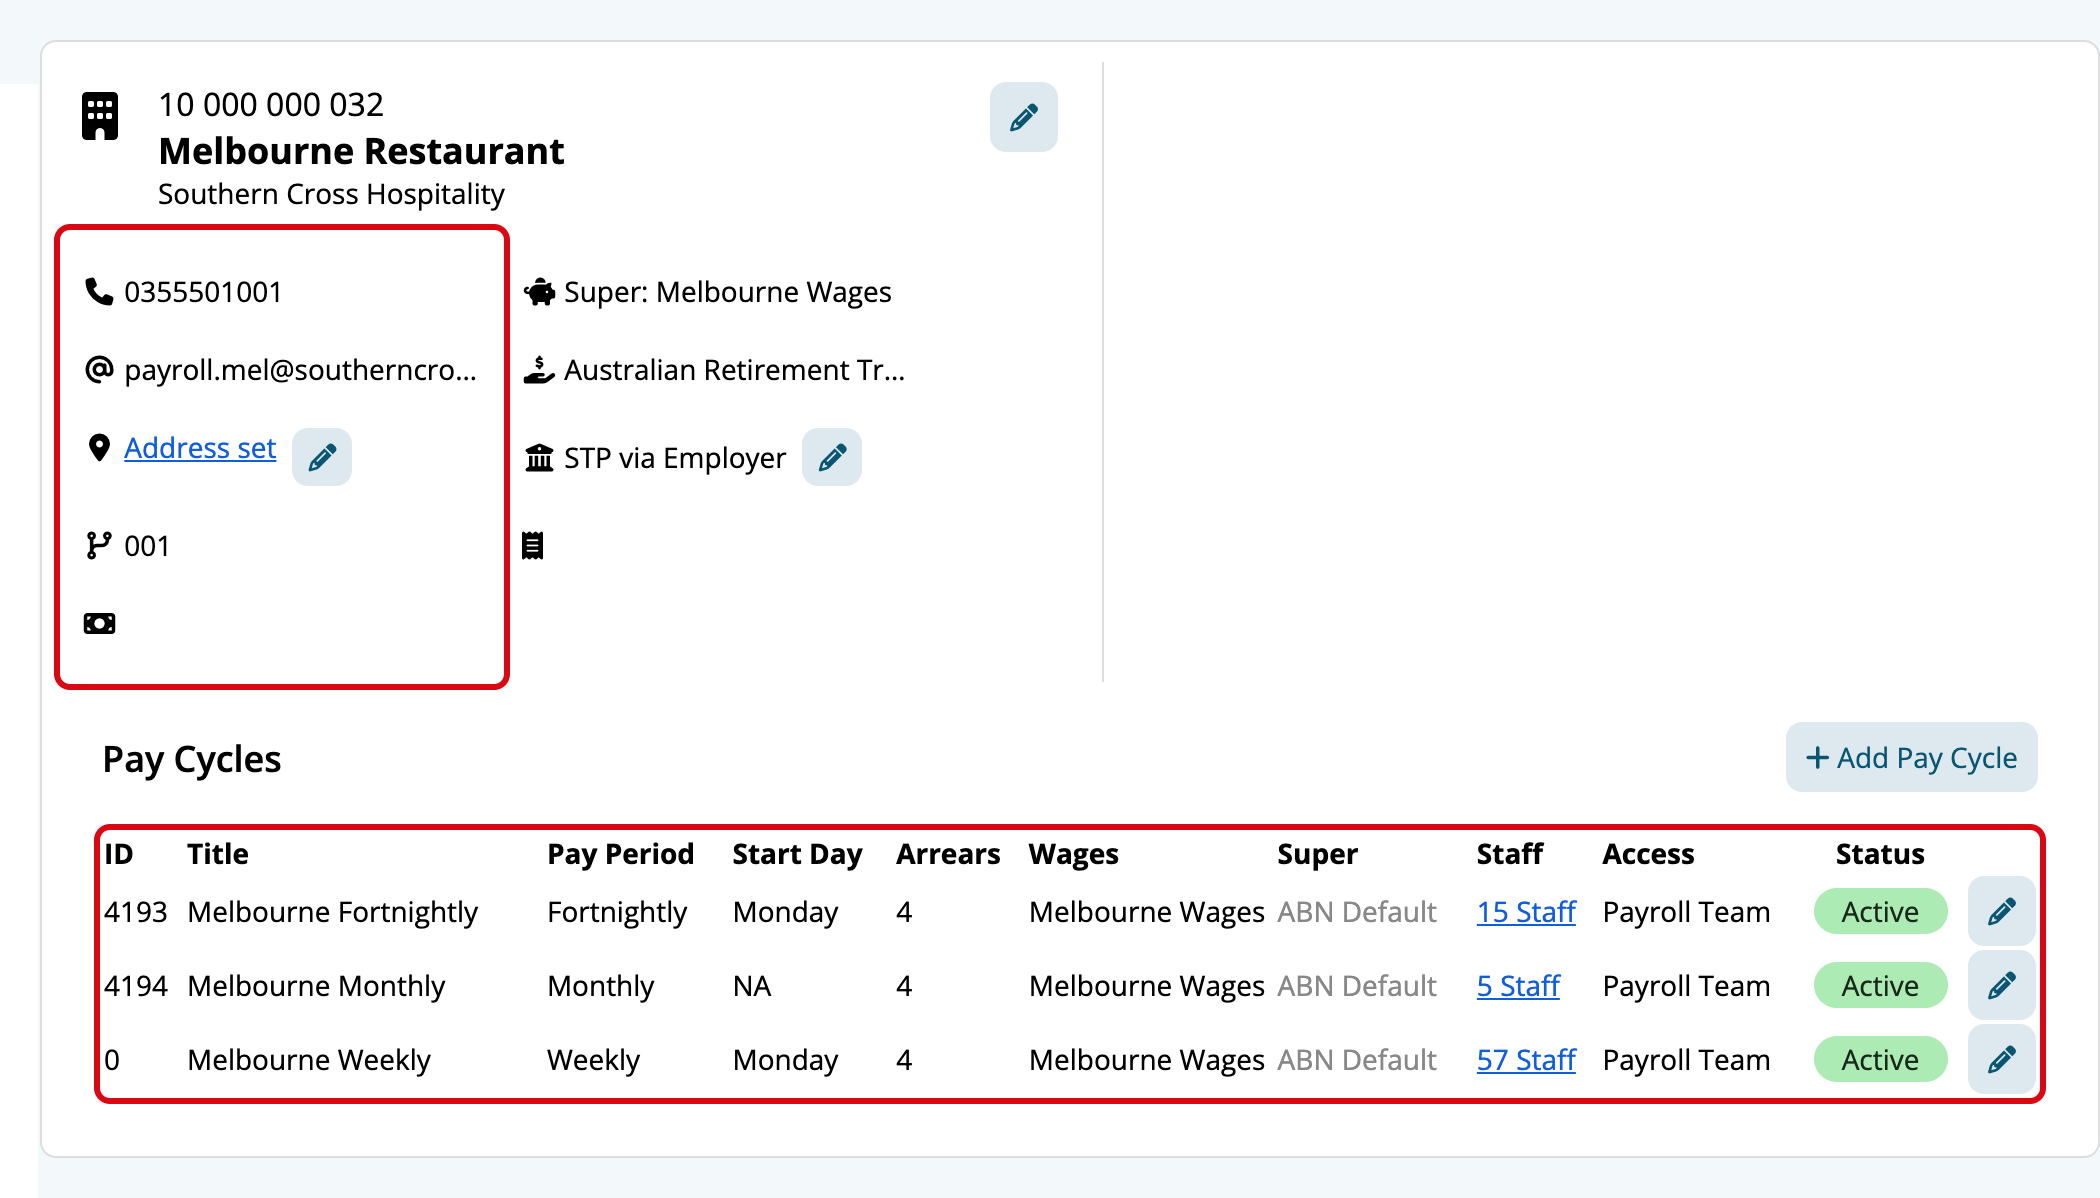Click the edit pencil beside STP via Employer
2100x1198 pixels.
(832, 457)
